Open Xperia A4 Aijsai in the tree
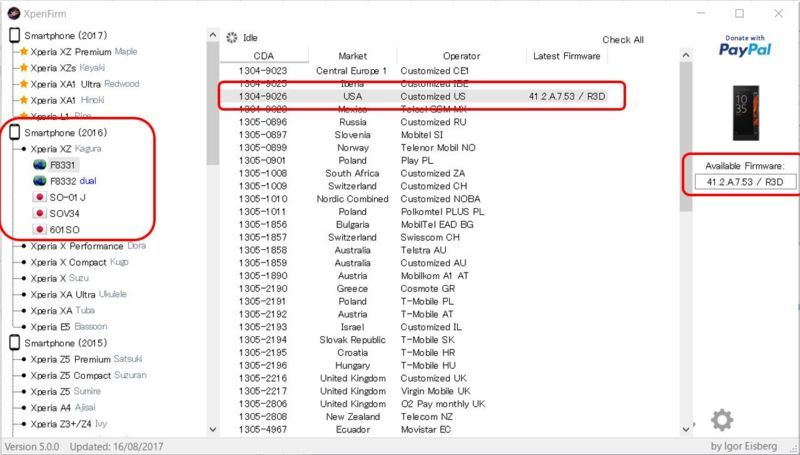The image size is (800, 455). pos(63,408)
